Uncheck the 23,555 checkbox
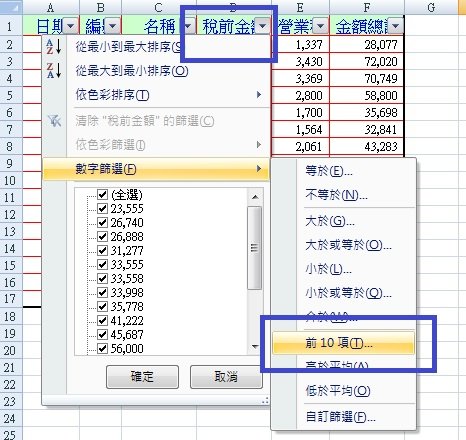This screenshot has height=440, width=466. coord(102,208)
